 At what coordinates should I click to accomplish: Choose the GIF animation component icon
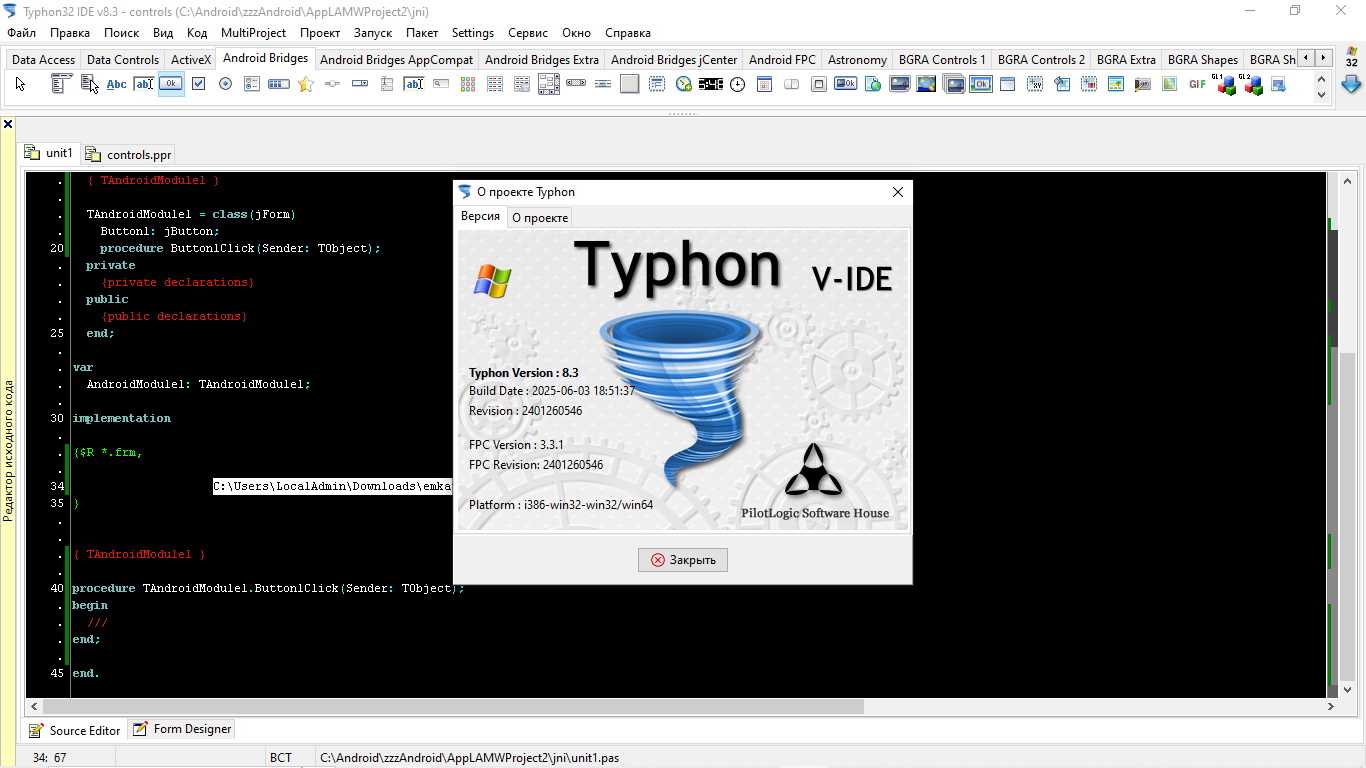click(x=1197, y=84)
